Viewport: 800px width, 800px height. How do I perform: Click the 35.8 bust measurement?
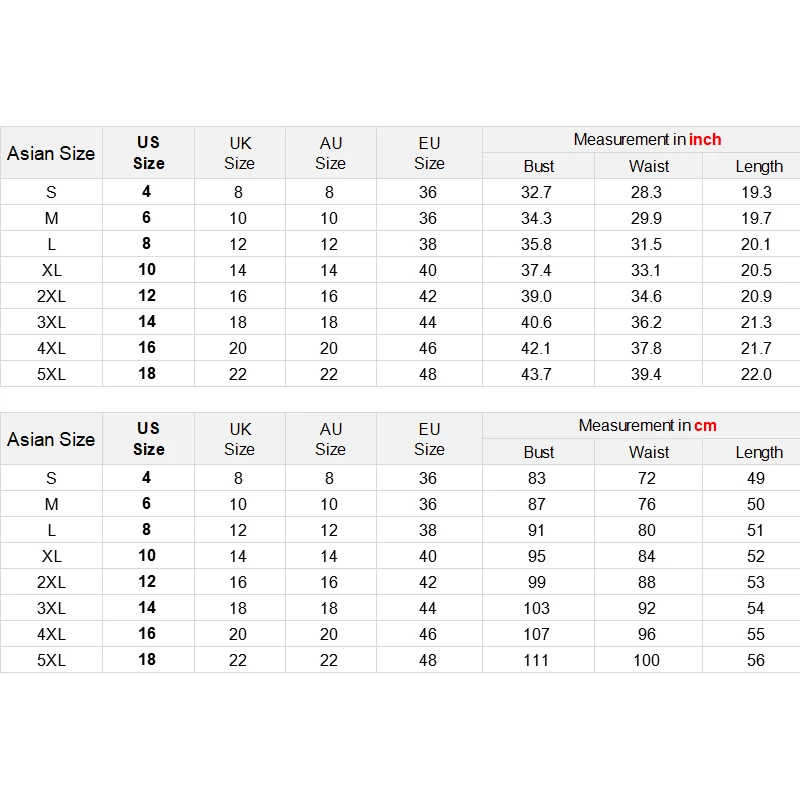click(x=537, y=244)
